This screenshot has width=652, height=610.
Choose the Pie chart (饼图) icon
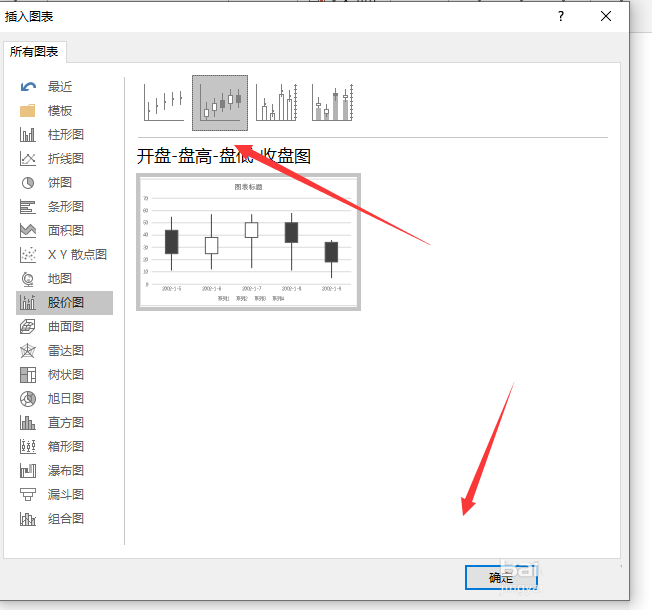[x=28, y=183]
